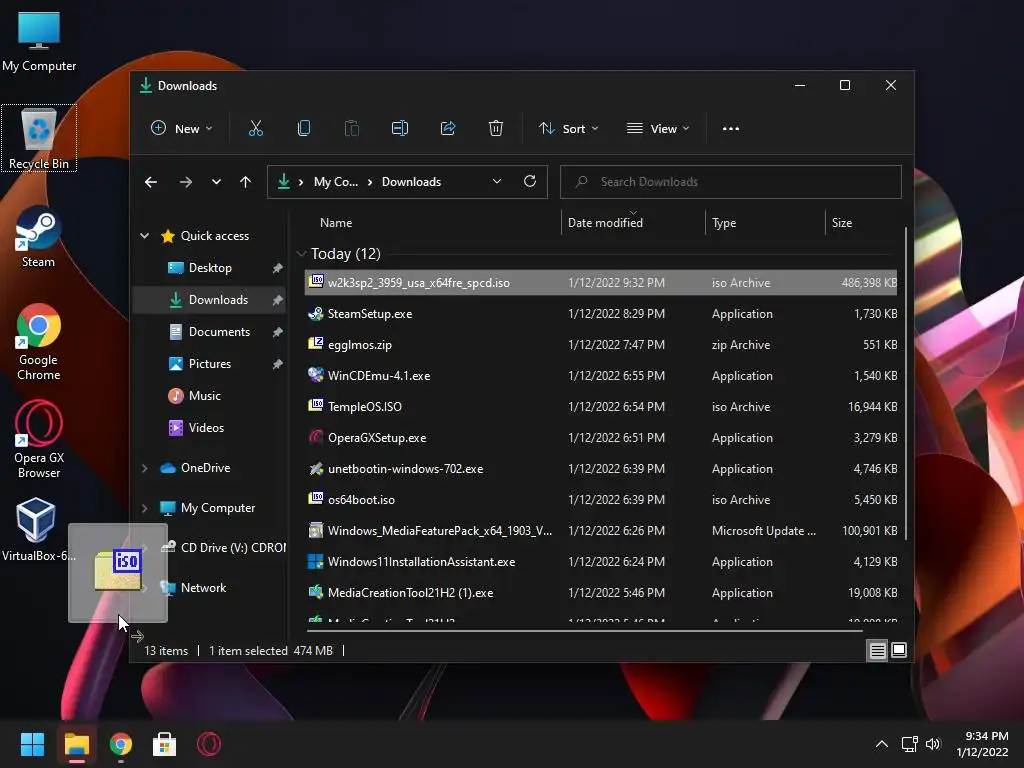Go back with the left arrow

point(151,182)
